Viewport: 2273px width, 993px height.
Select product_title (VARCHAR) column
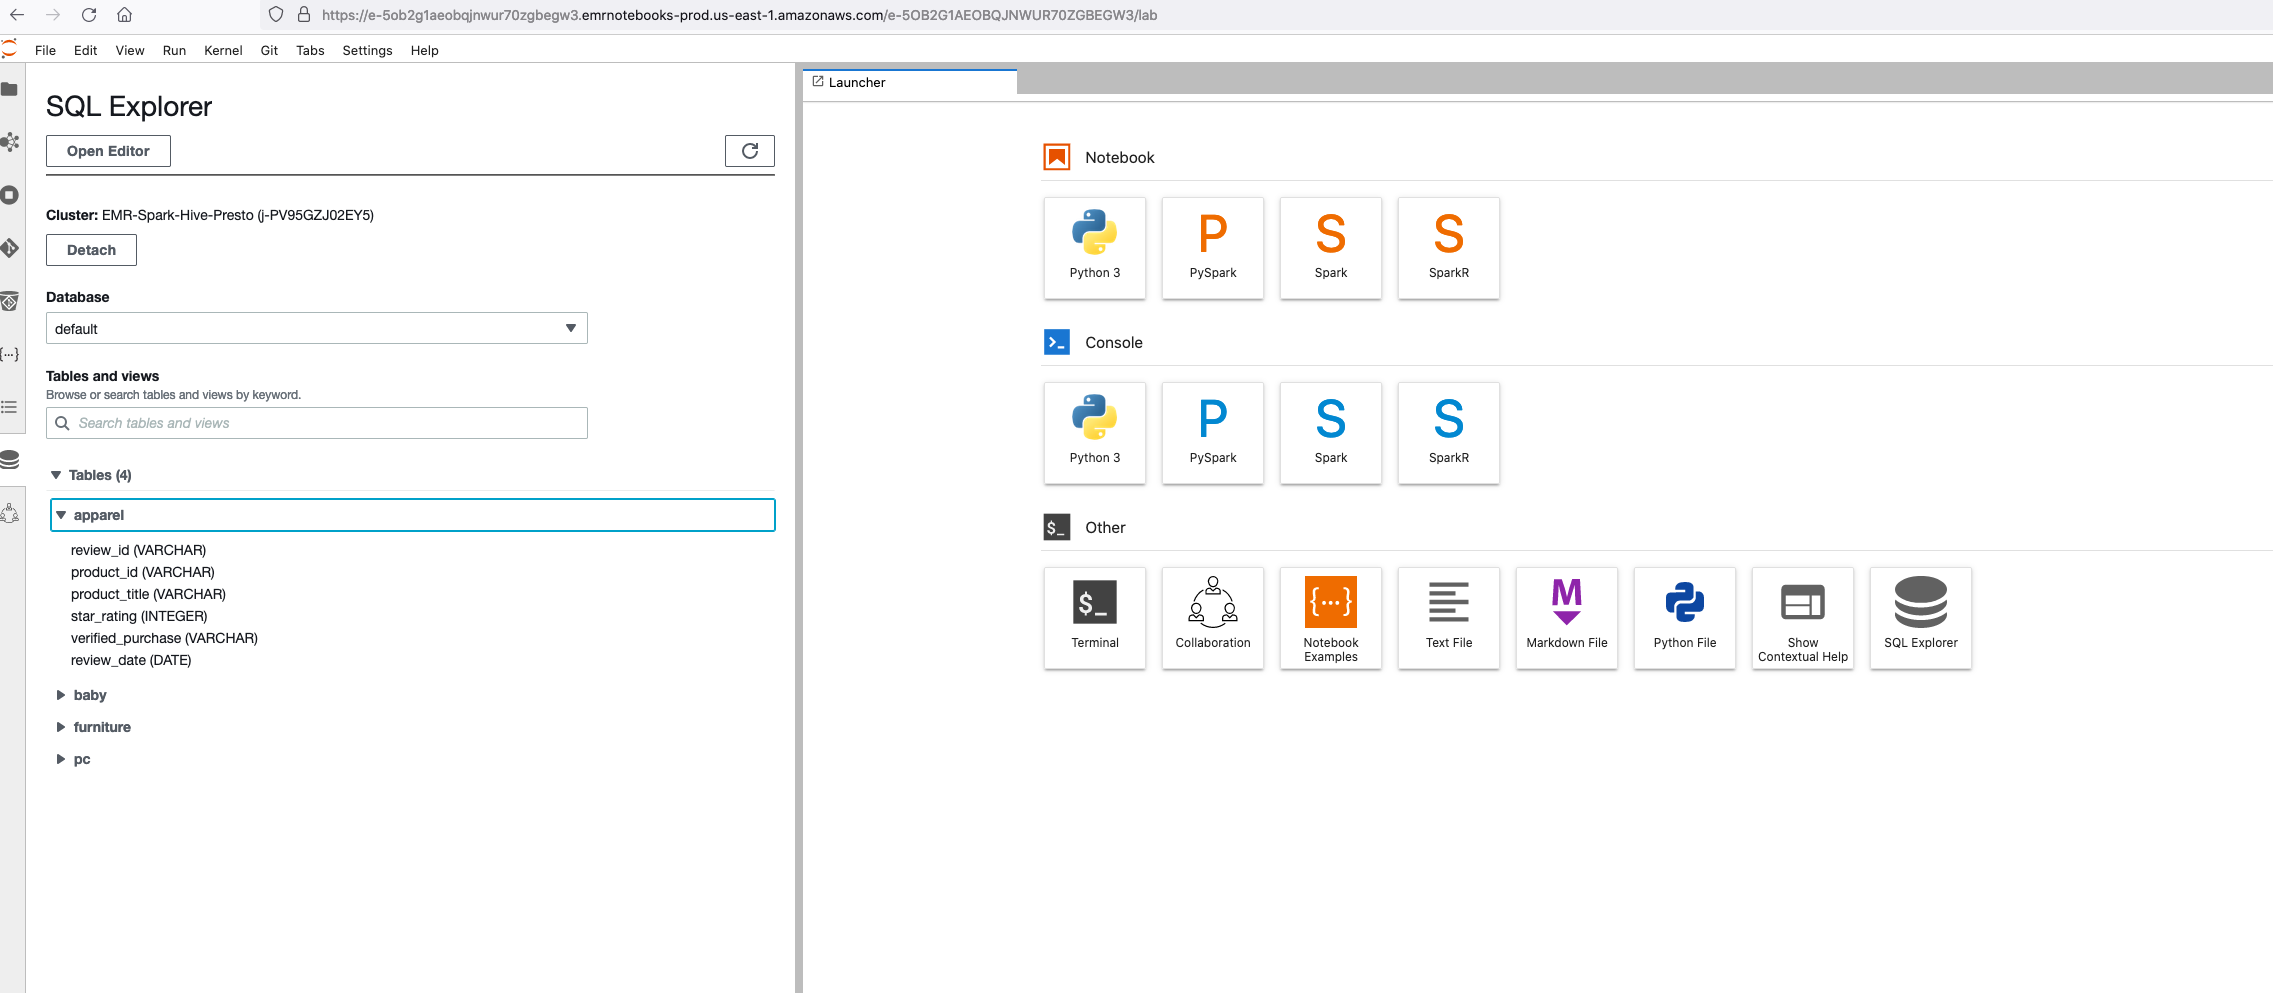(148, 594)
